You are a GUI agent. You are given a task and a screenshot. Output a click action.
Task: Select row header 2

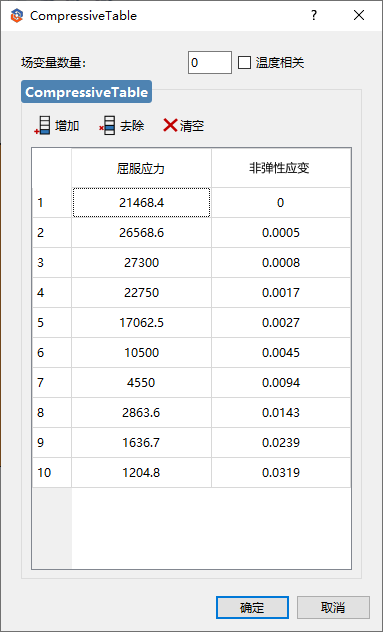pyautogui.click(x=52, y=233)
